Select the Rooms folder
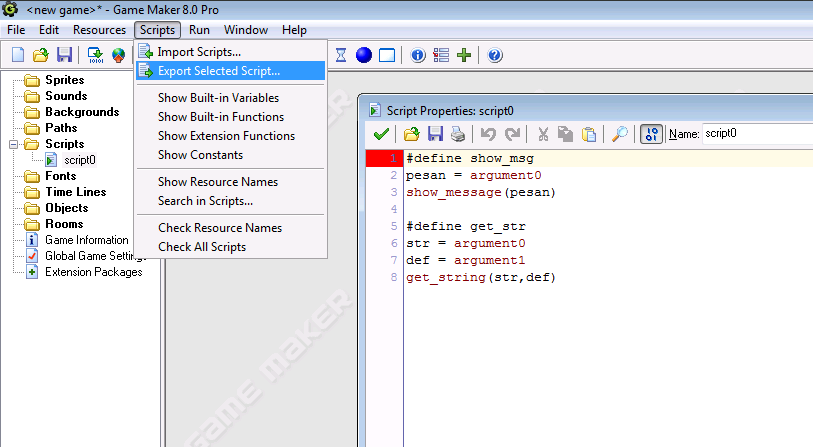This screenshot has width=813, height=447. pos(64,225)
